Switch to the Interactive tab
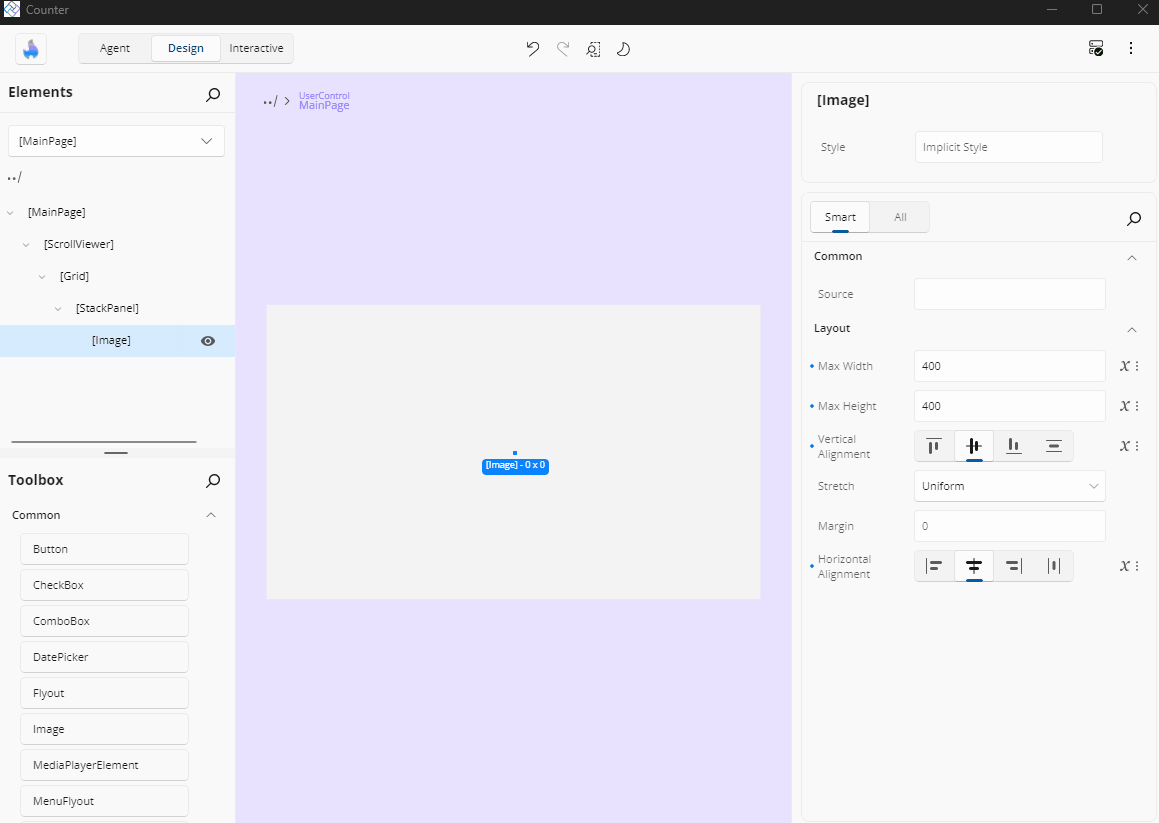The image size is (1159, 823). 256,48
